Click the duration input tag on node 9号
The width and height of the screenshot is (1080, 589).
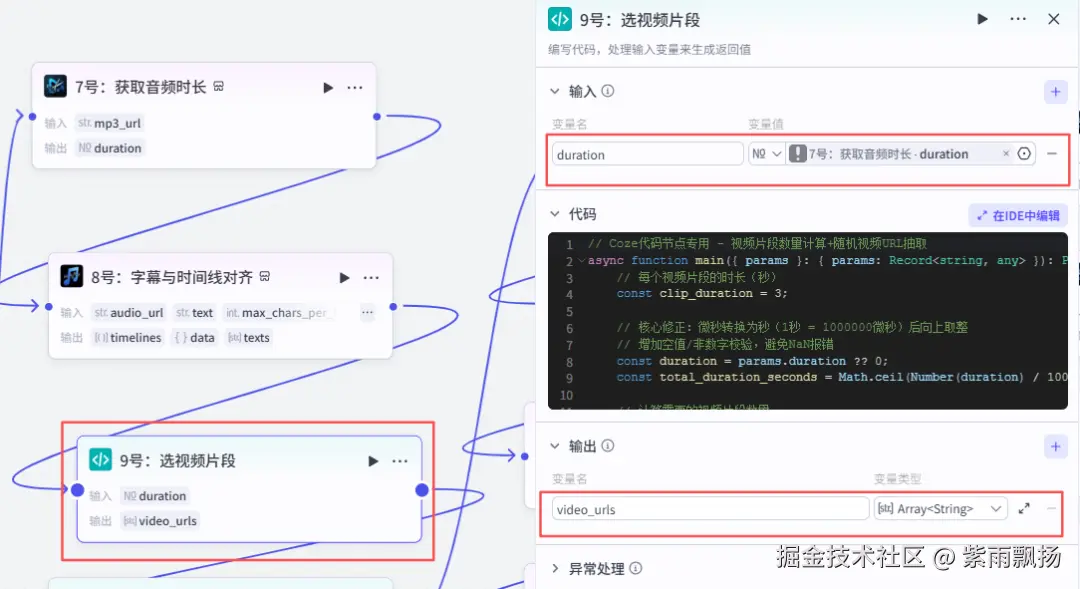pyautogui.click(x=155, y=496)
